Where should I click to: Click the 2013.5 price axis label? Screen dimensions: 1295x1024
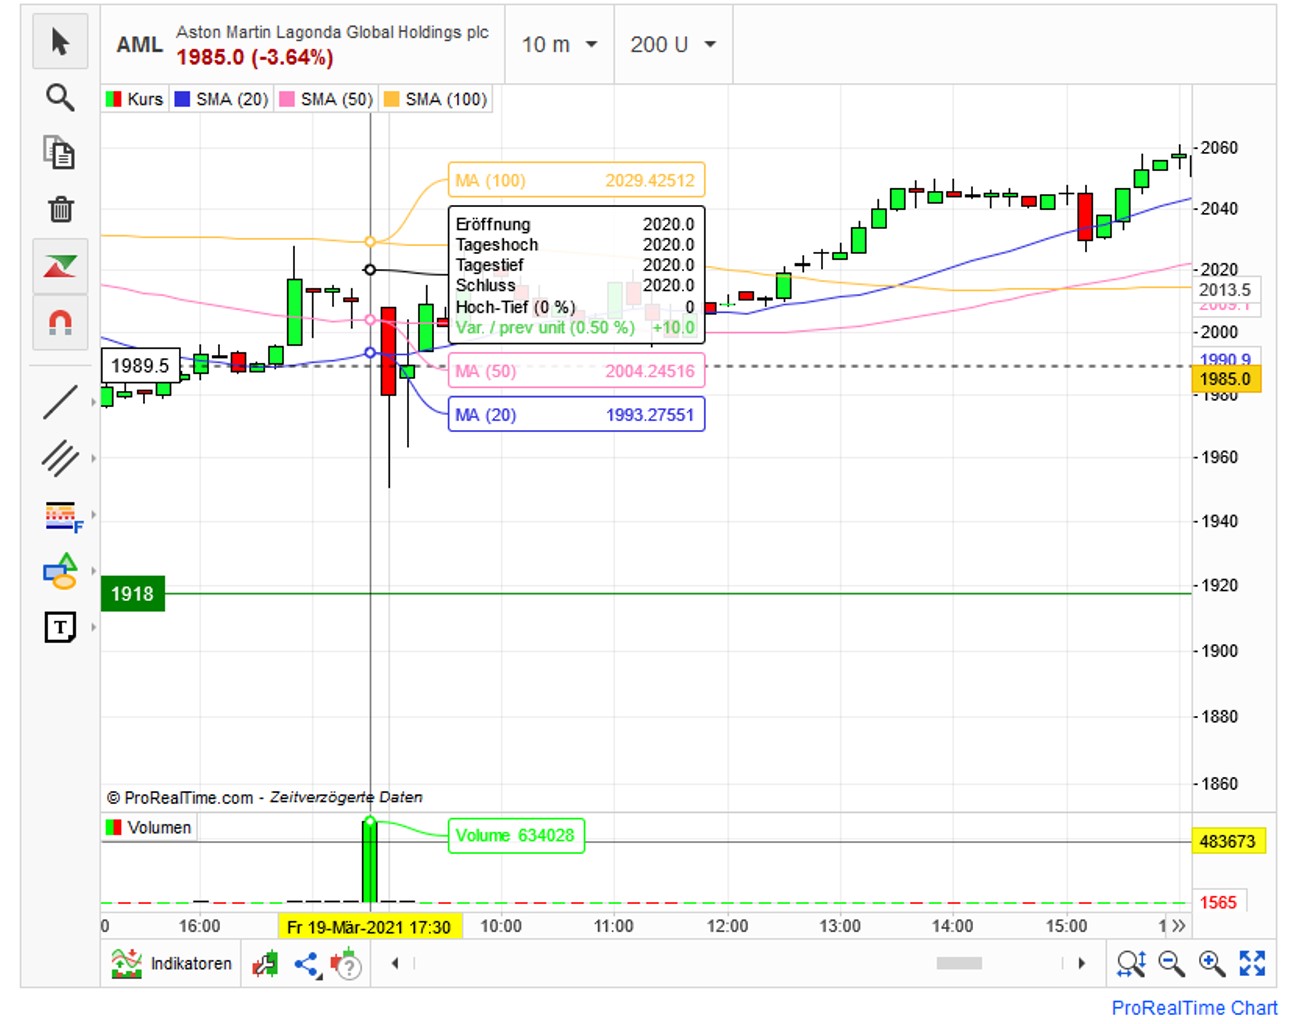pos(1225,290)
